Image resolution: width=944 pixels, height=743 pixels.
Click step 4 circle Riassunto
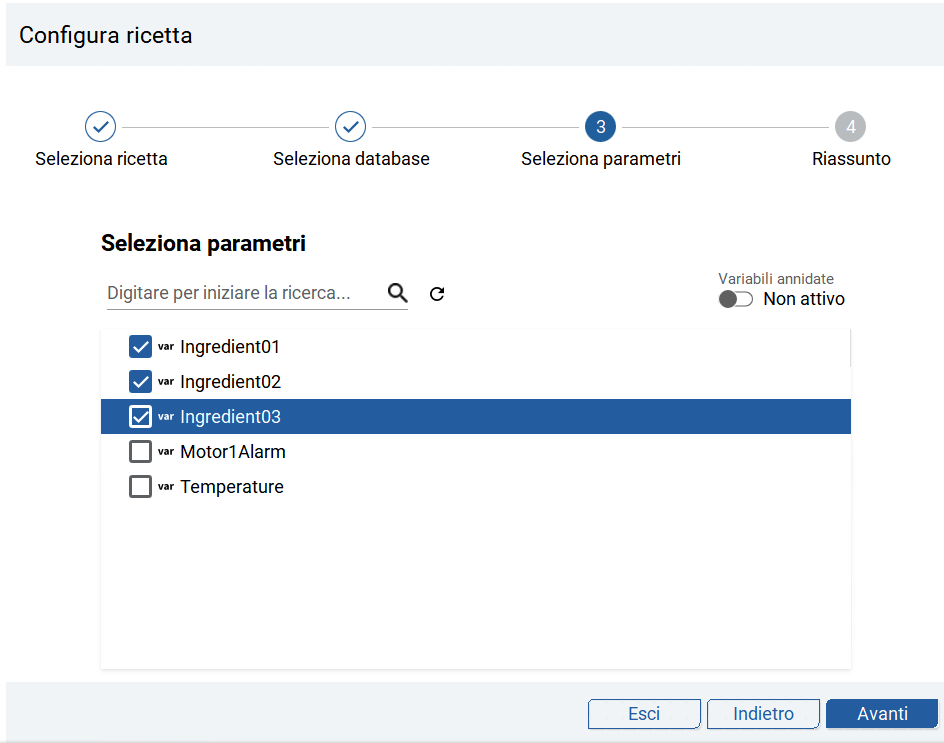coord(850,126)
